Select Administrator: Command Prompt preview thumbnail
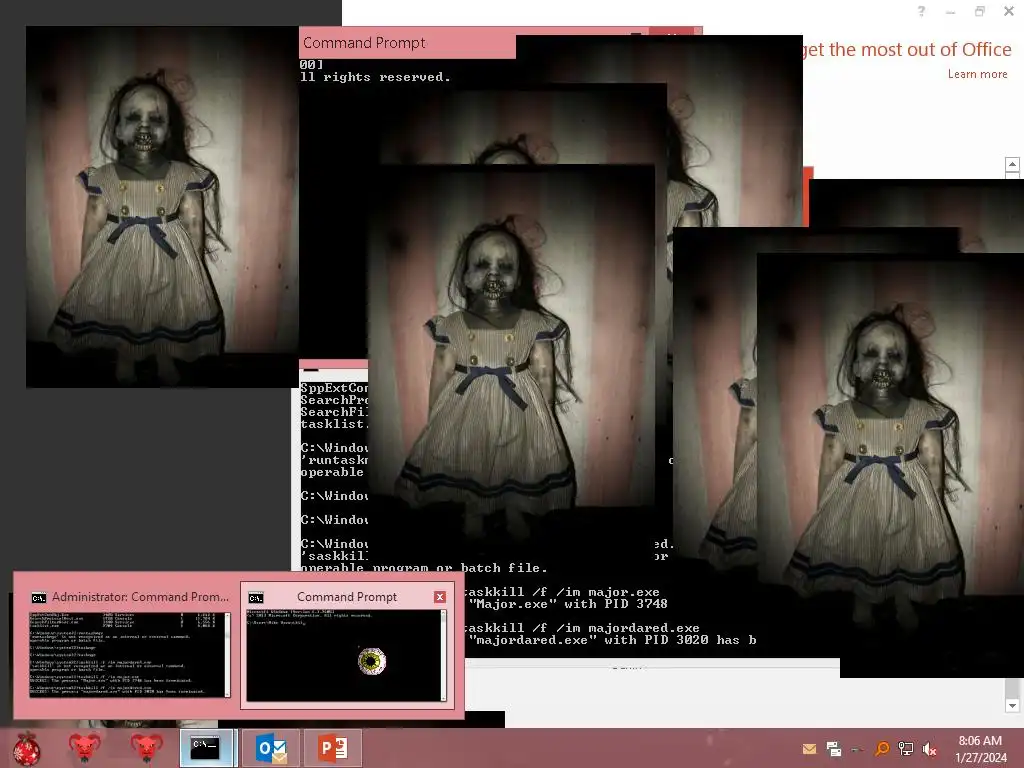1024x768 pixels. [129, 655]
